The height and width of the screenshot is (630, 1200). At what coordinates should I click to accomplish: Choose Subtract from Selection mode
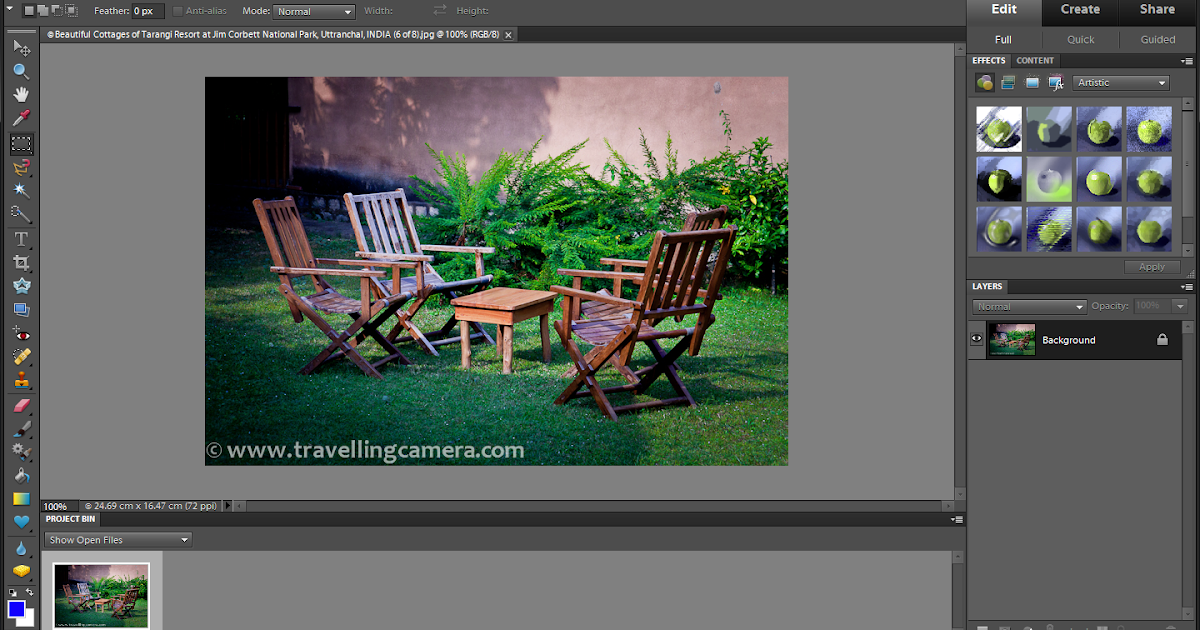57,11
